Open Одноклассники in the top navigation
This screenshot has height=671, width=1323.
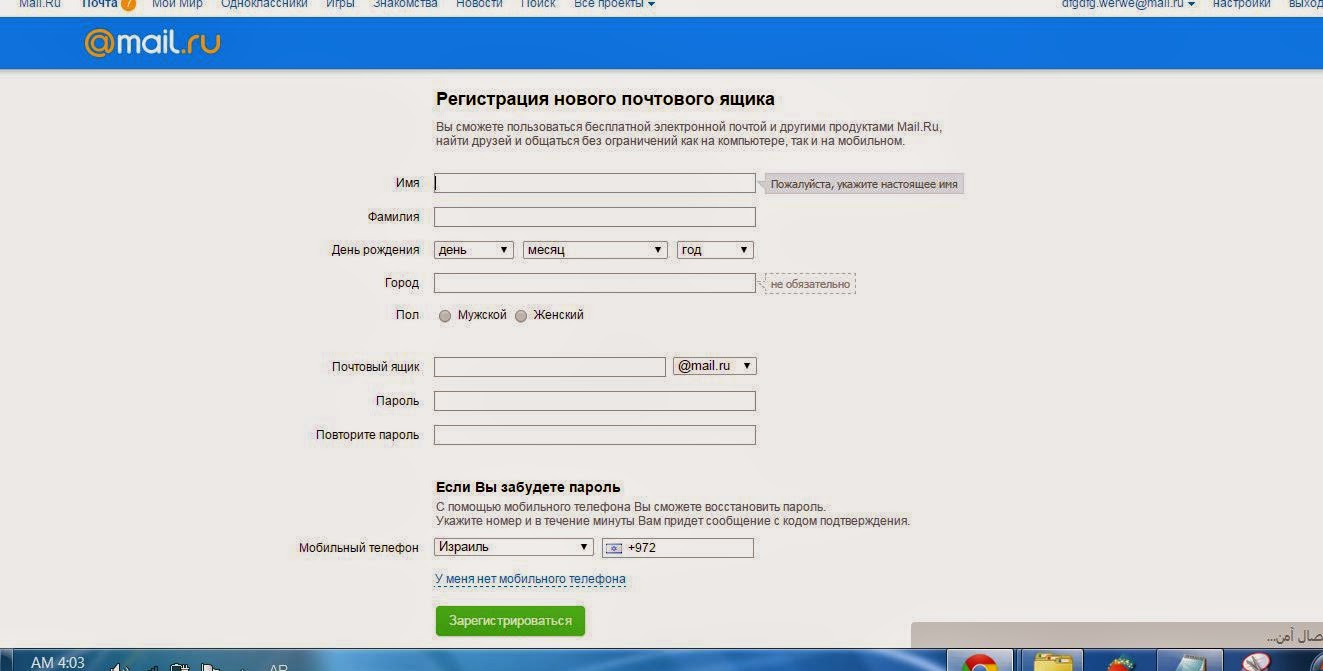tap(264, 4)
